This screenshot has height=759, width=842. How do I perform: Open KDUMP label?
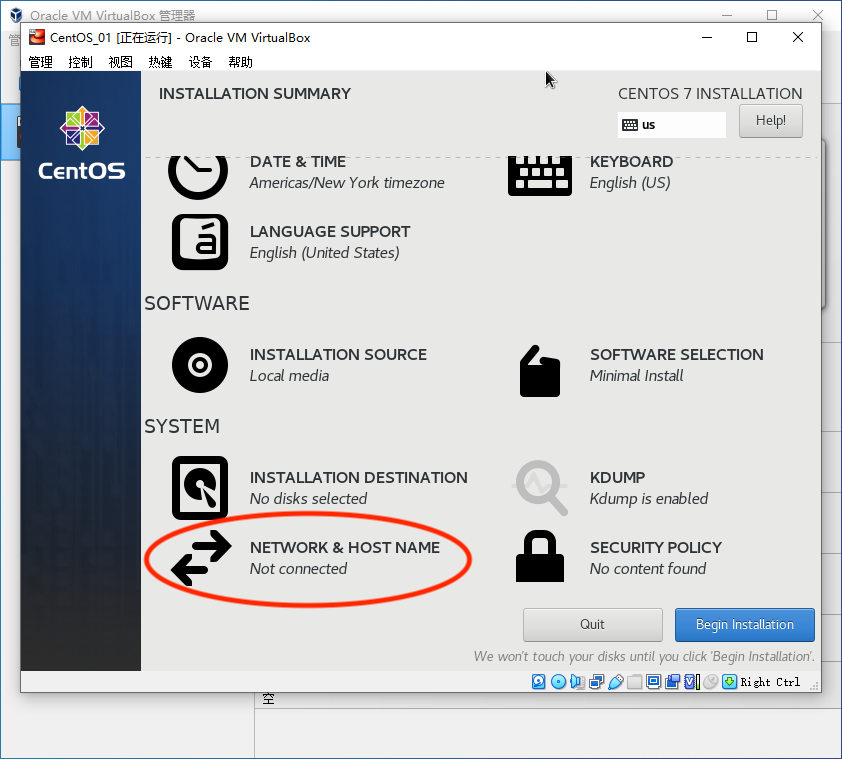618,478
